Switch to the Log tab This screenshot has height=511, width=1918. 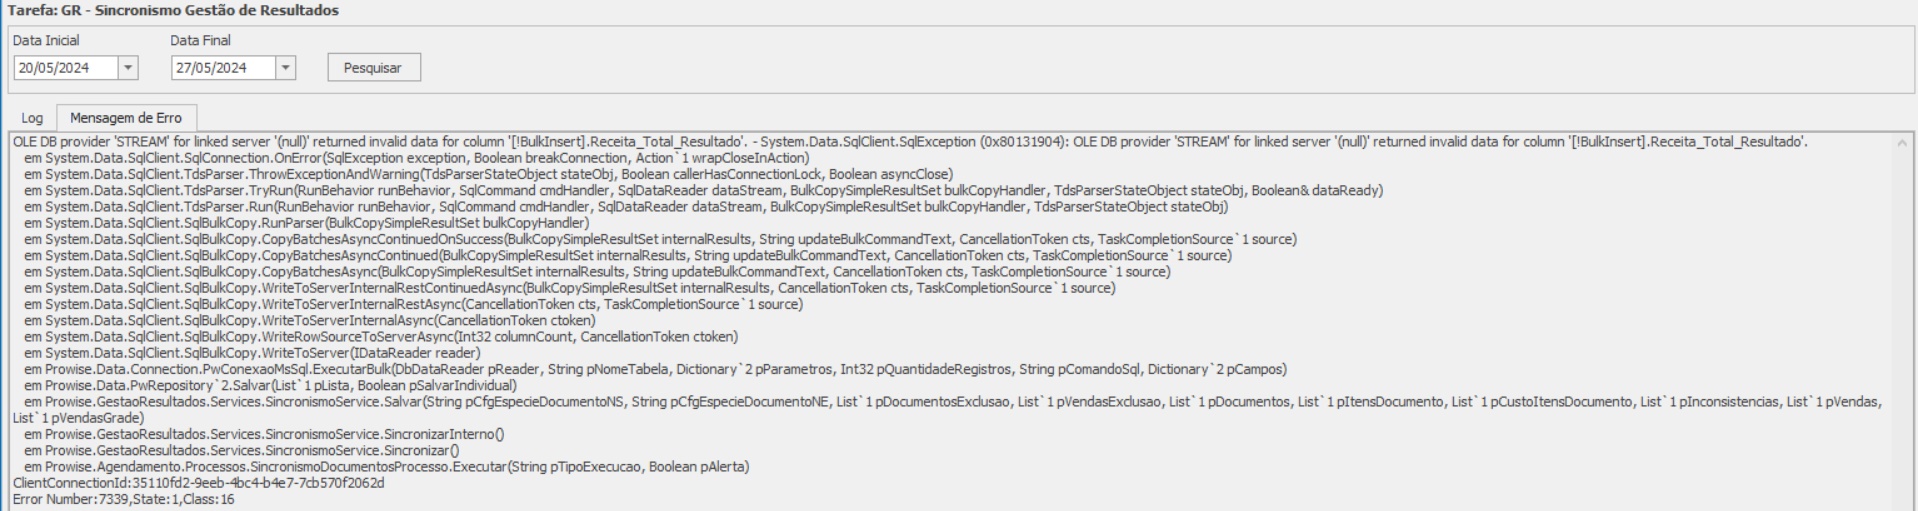32,118
